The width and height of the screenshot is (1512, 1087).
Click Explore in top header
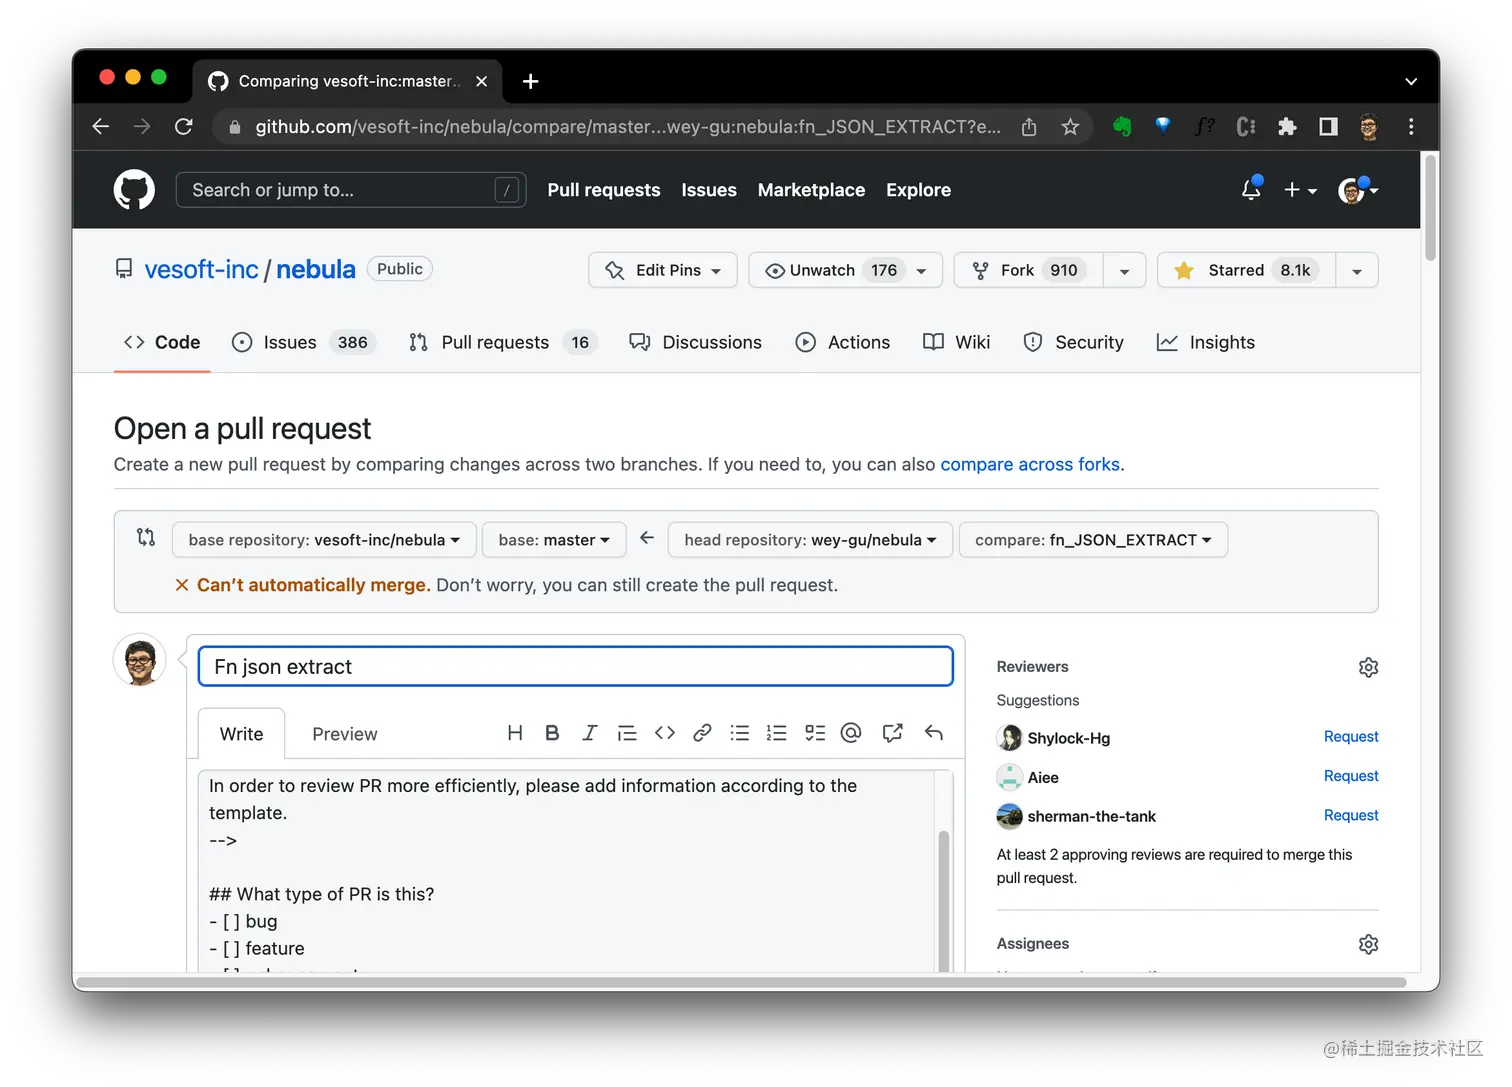918,190
